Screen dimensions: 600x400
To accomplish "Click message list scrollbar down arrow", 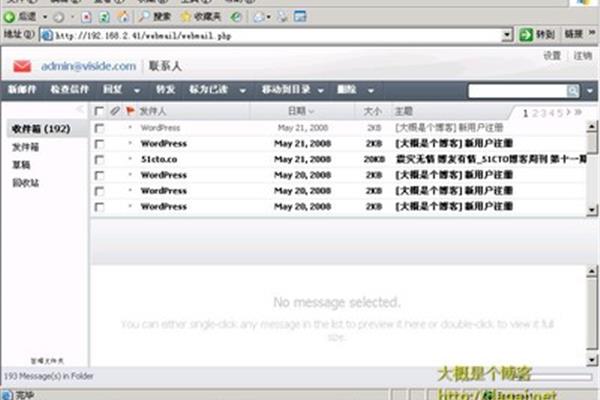I will tap(592, 210).
